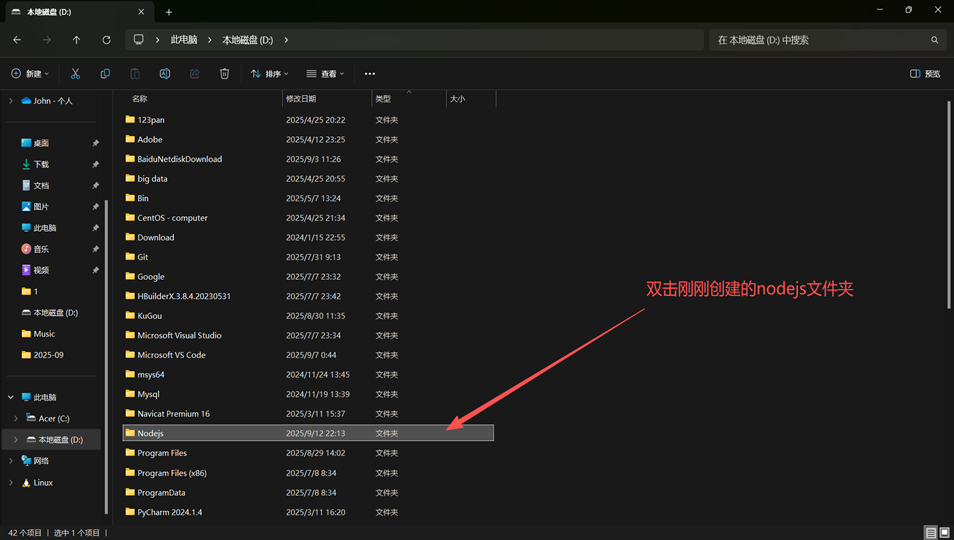Click the Paste clipboard icon
This screenshot has height=540, width=954.
pos(135,74)
